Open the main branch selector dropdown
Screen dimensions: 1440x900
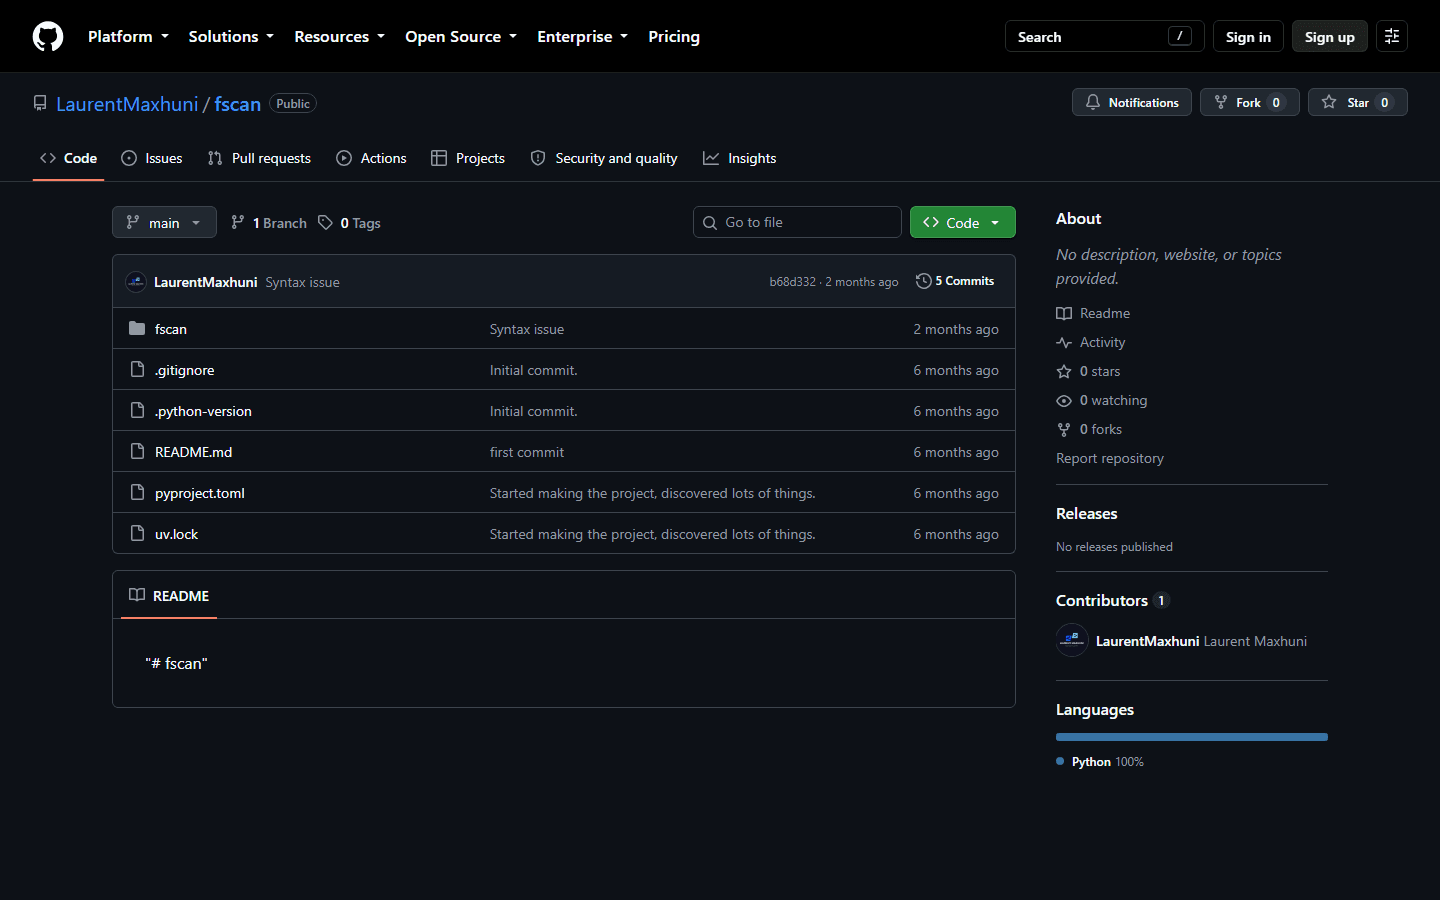(164, 222)
